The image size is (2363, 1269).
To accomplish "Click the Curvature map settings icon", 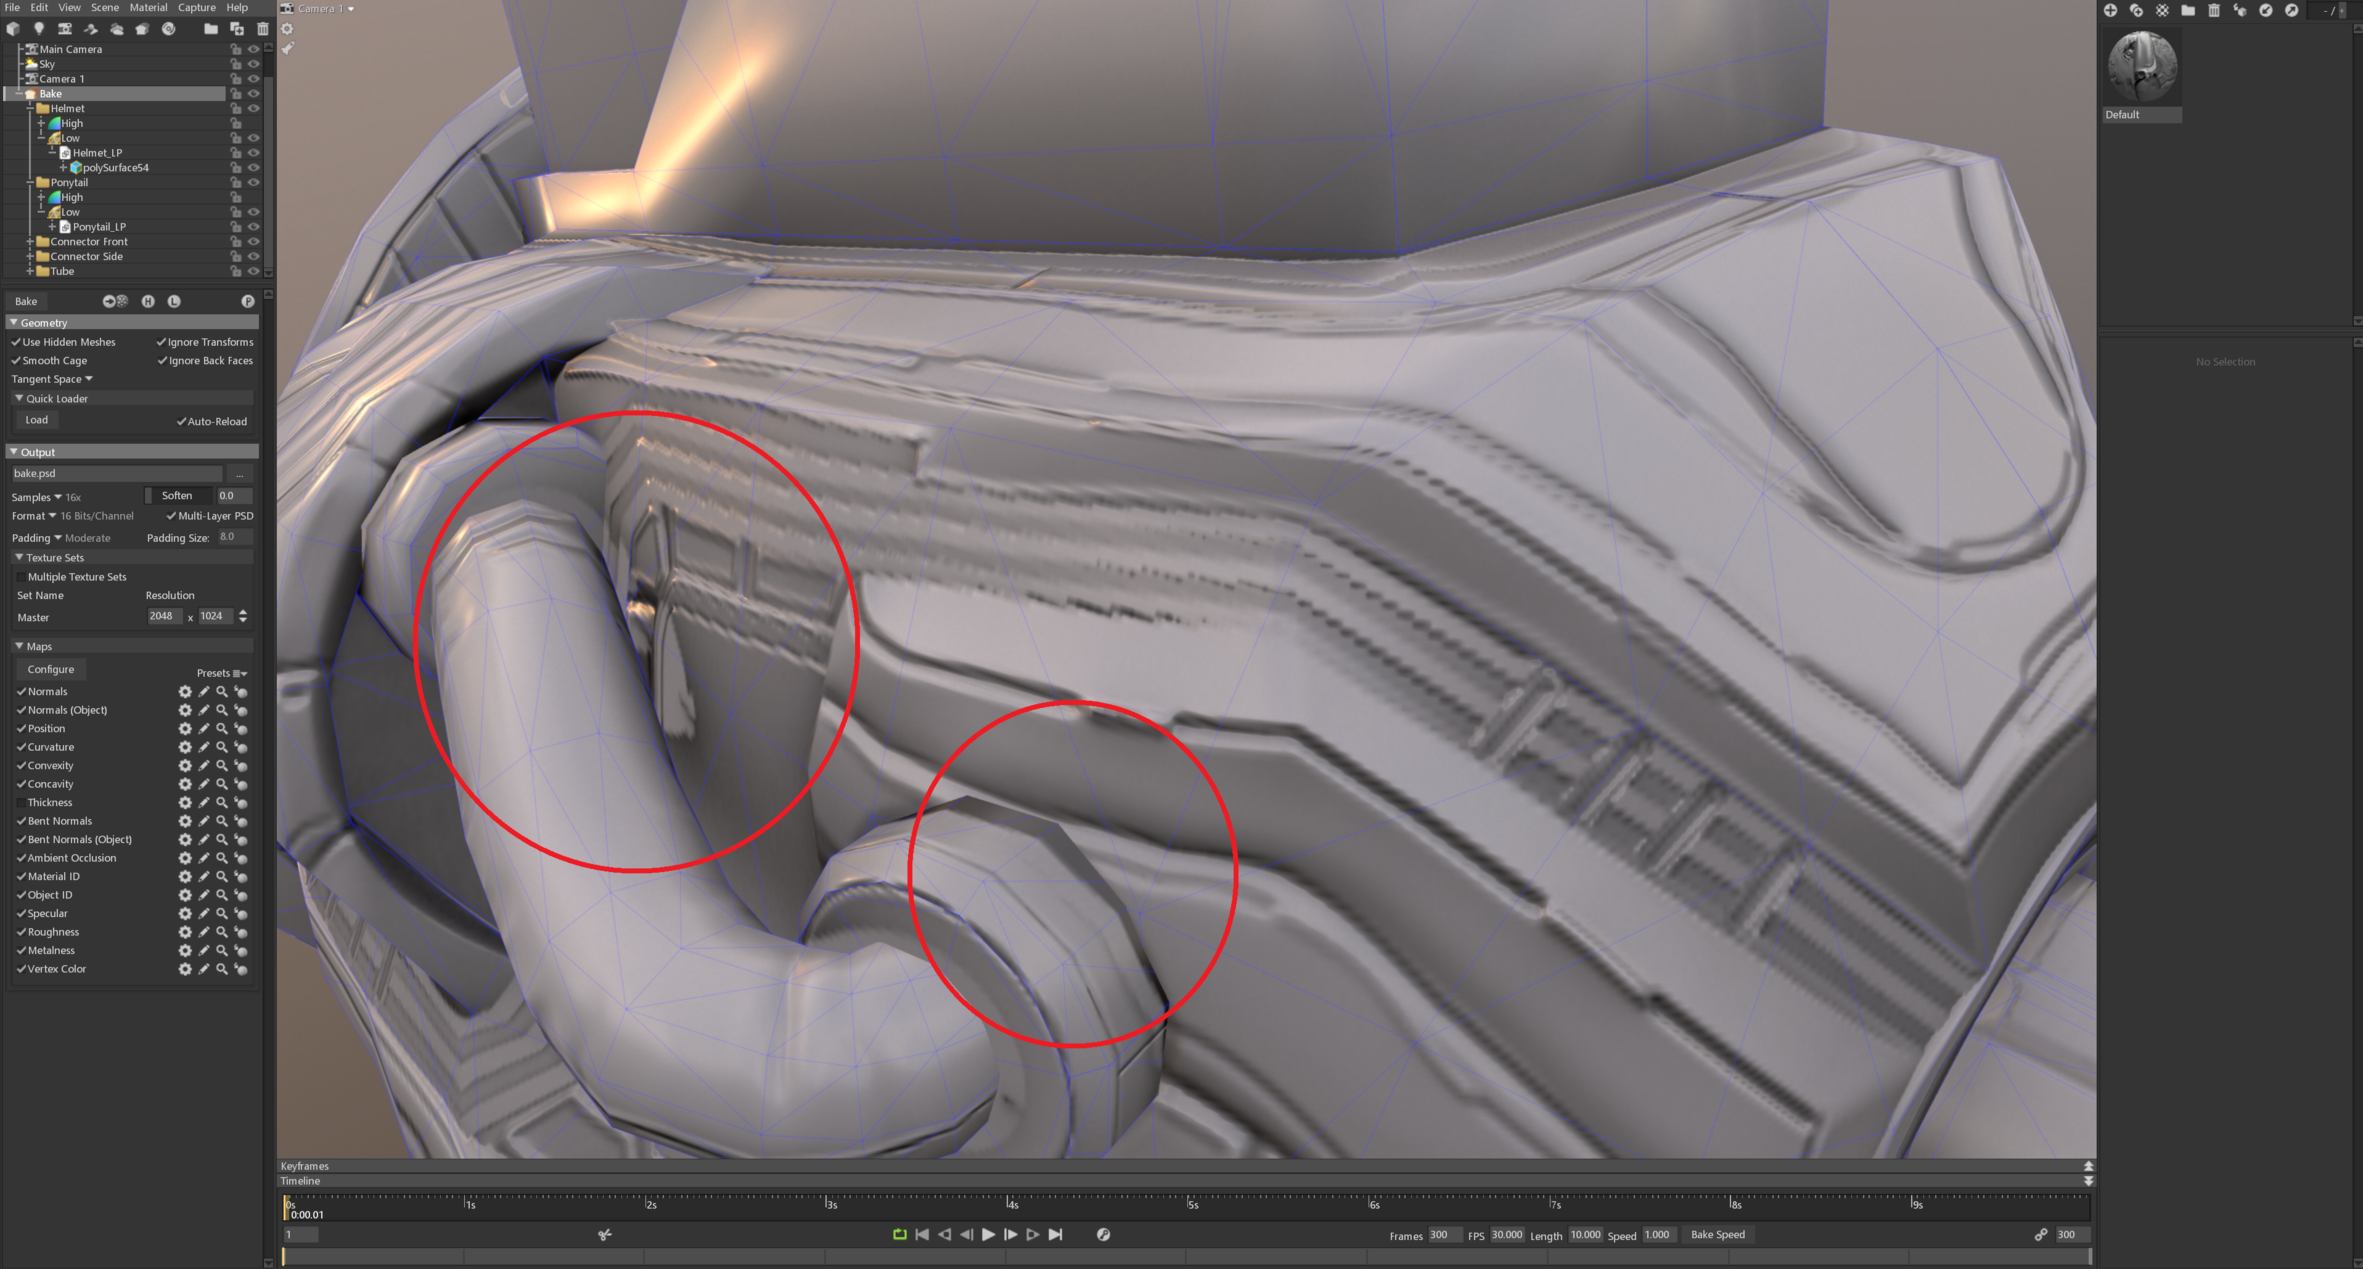I will click(186, 747).
